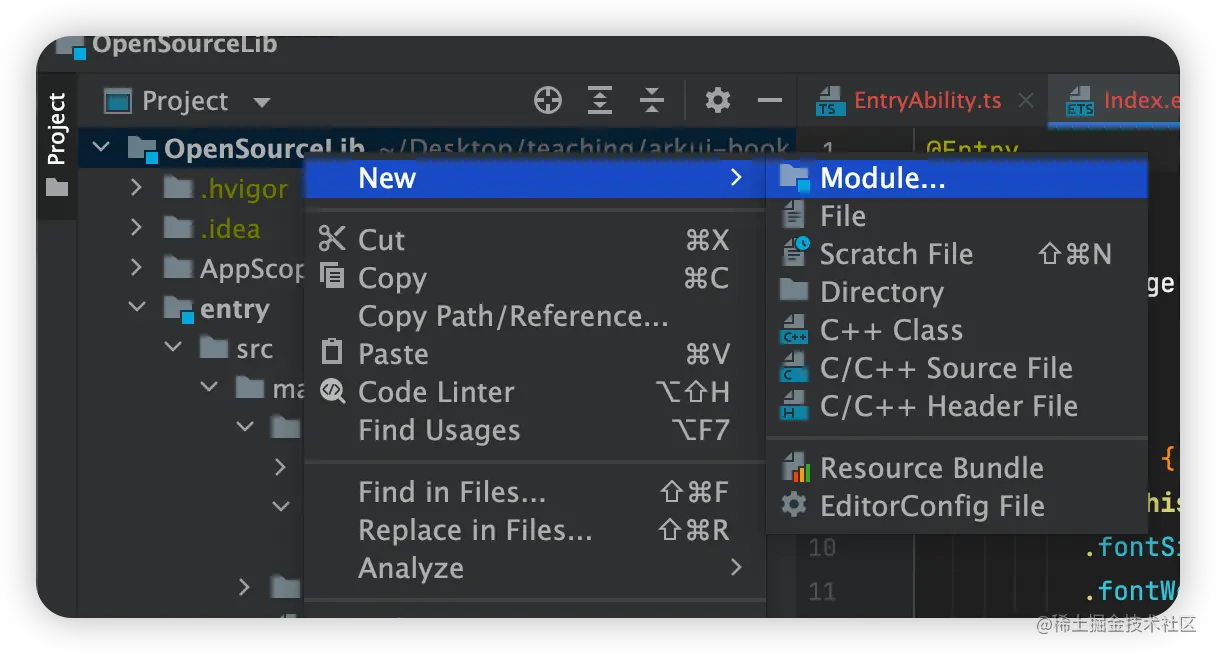The image size is (1216, 654).
Task: Click the C/C++ Source File icon
Action: coord(794,368)
